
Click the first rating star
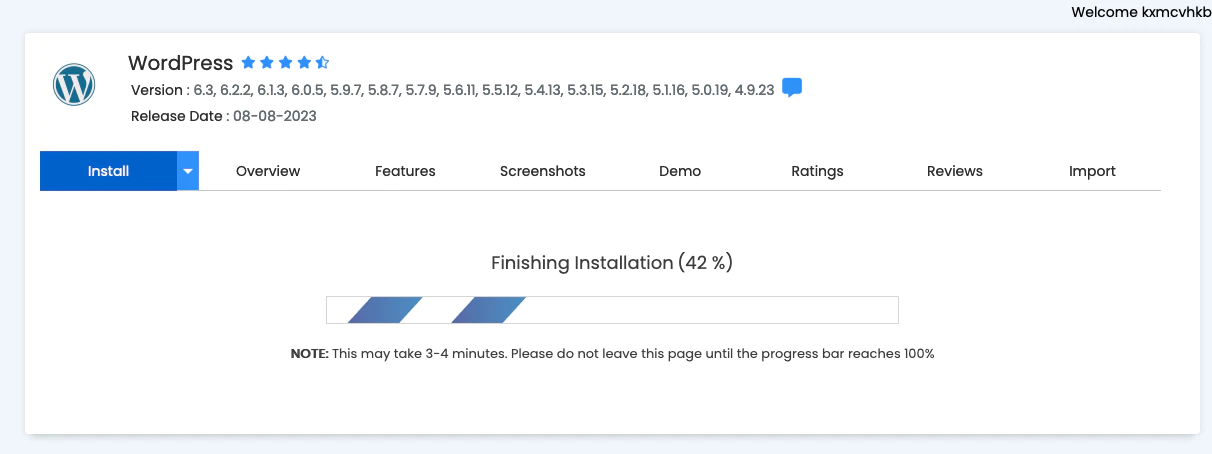[x=248, y=63]
